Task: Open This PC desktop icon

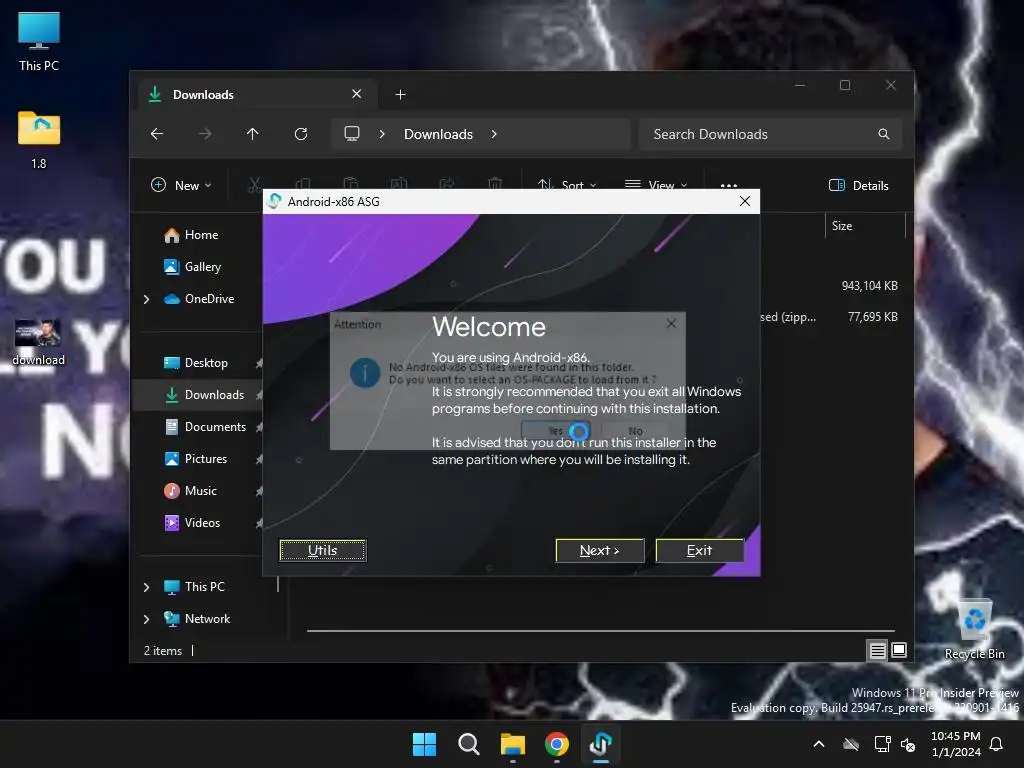Action: pyautogui.click(x=39, y=41)
